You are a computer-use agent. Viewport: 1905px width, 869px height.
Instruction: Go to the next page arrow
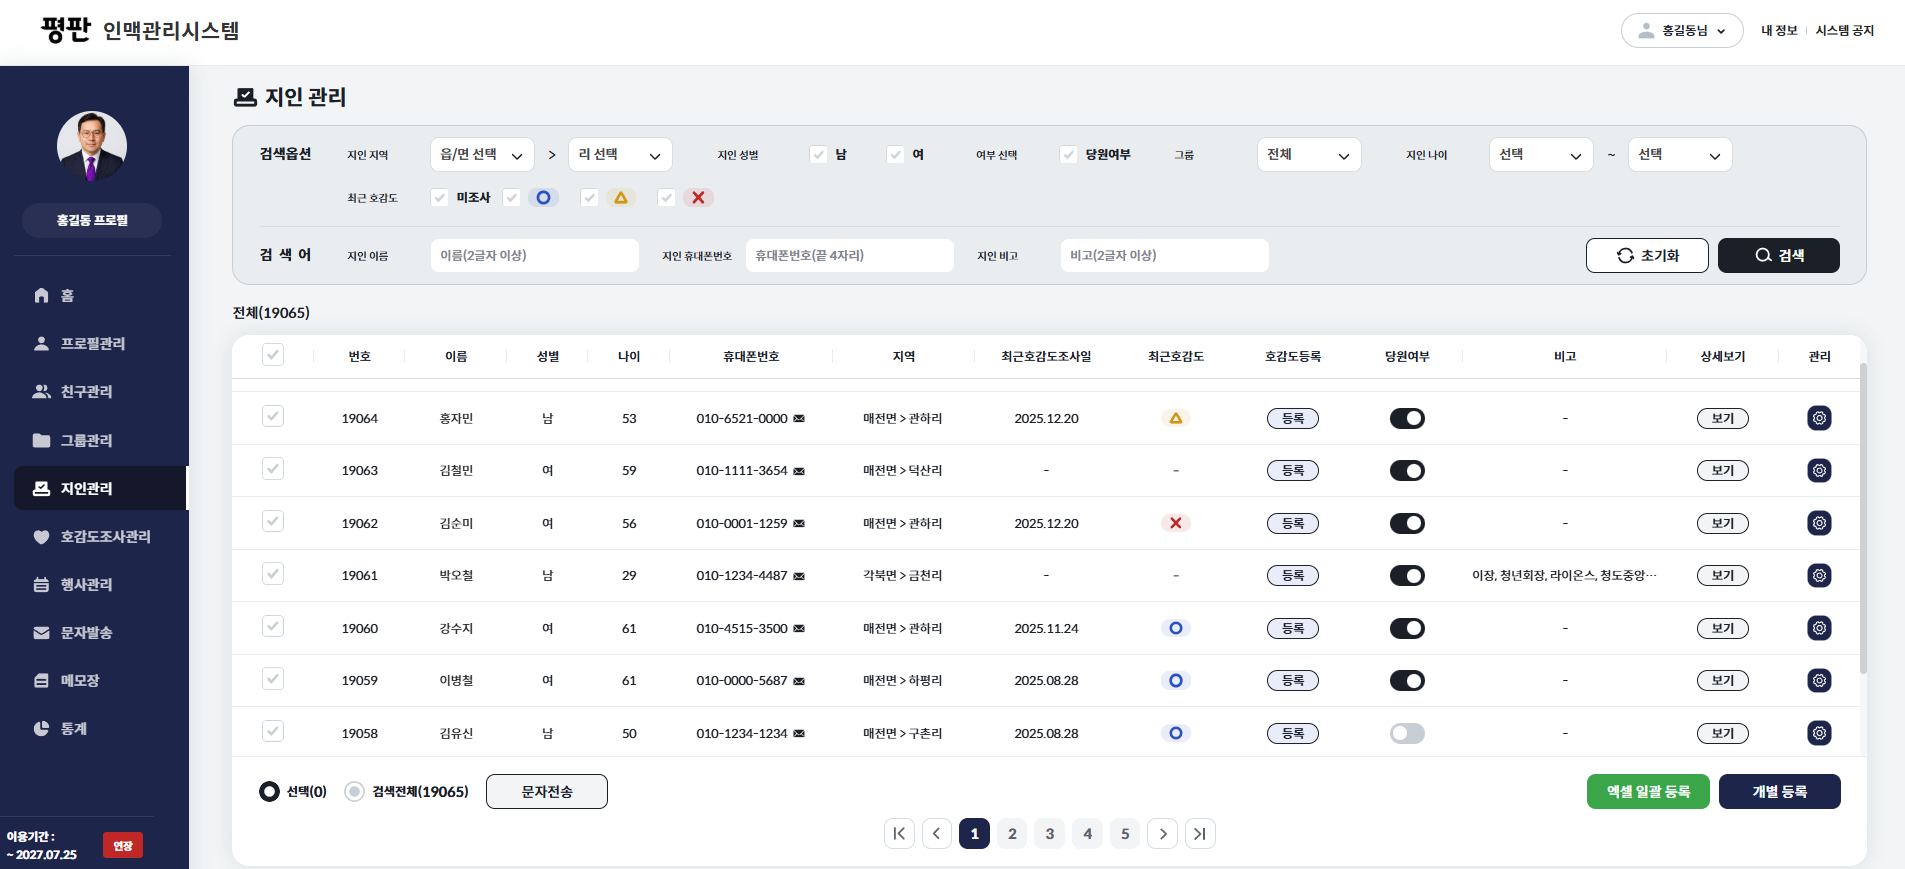[x=1162, y=834]
